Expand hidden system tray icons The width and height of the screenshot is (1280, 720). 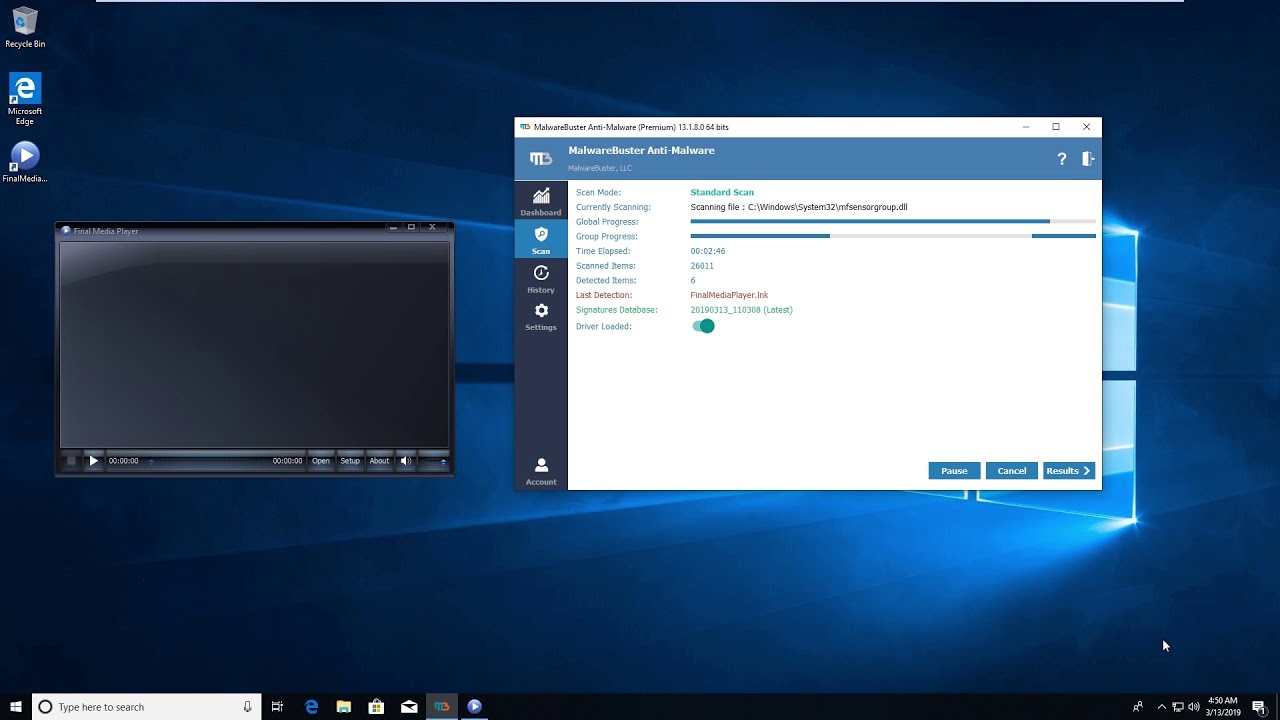point(1161,707)
